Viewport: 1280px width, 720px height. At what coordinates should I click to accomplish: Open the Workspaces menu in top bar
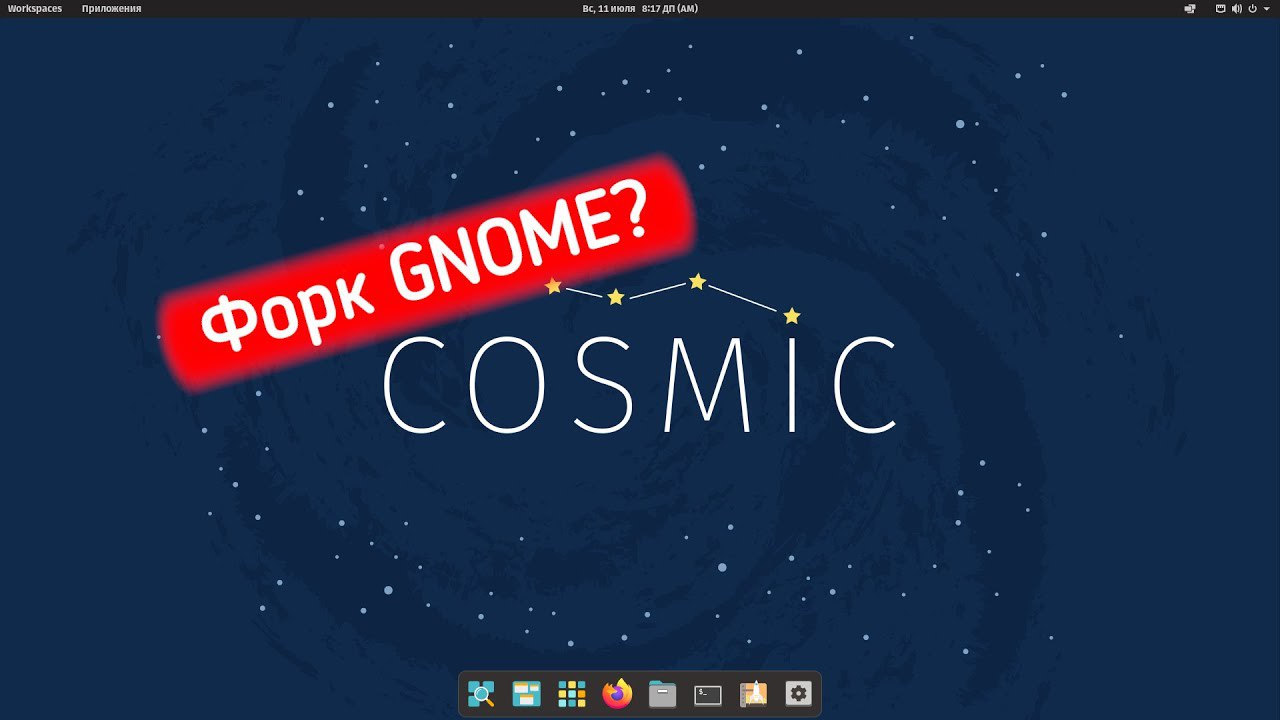35,9
